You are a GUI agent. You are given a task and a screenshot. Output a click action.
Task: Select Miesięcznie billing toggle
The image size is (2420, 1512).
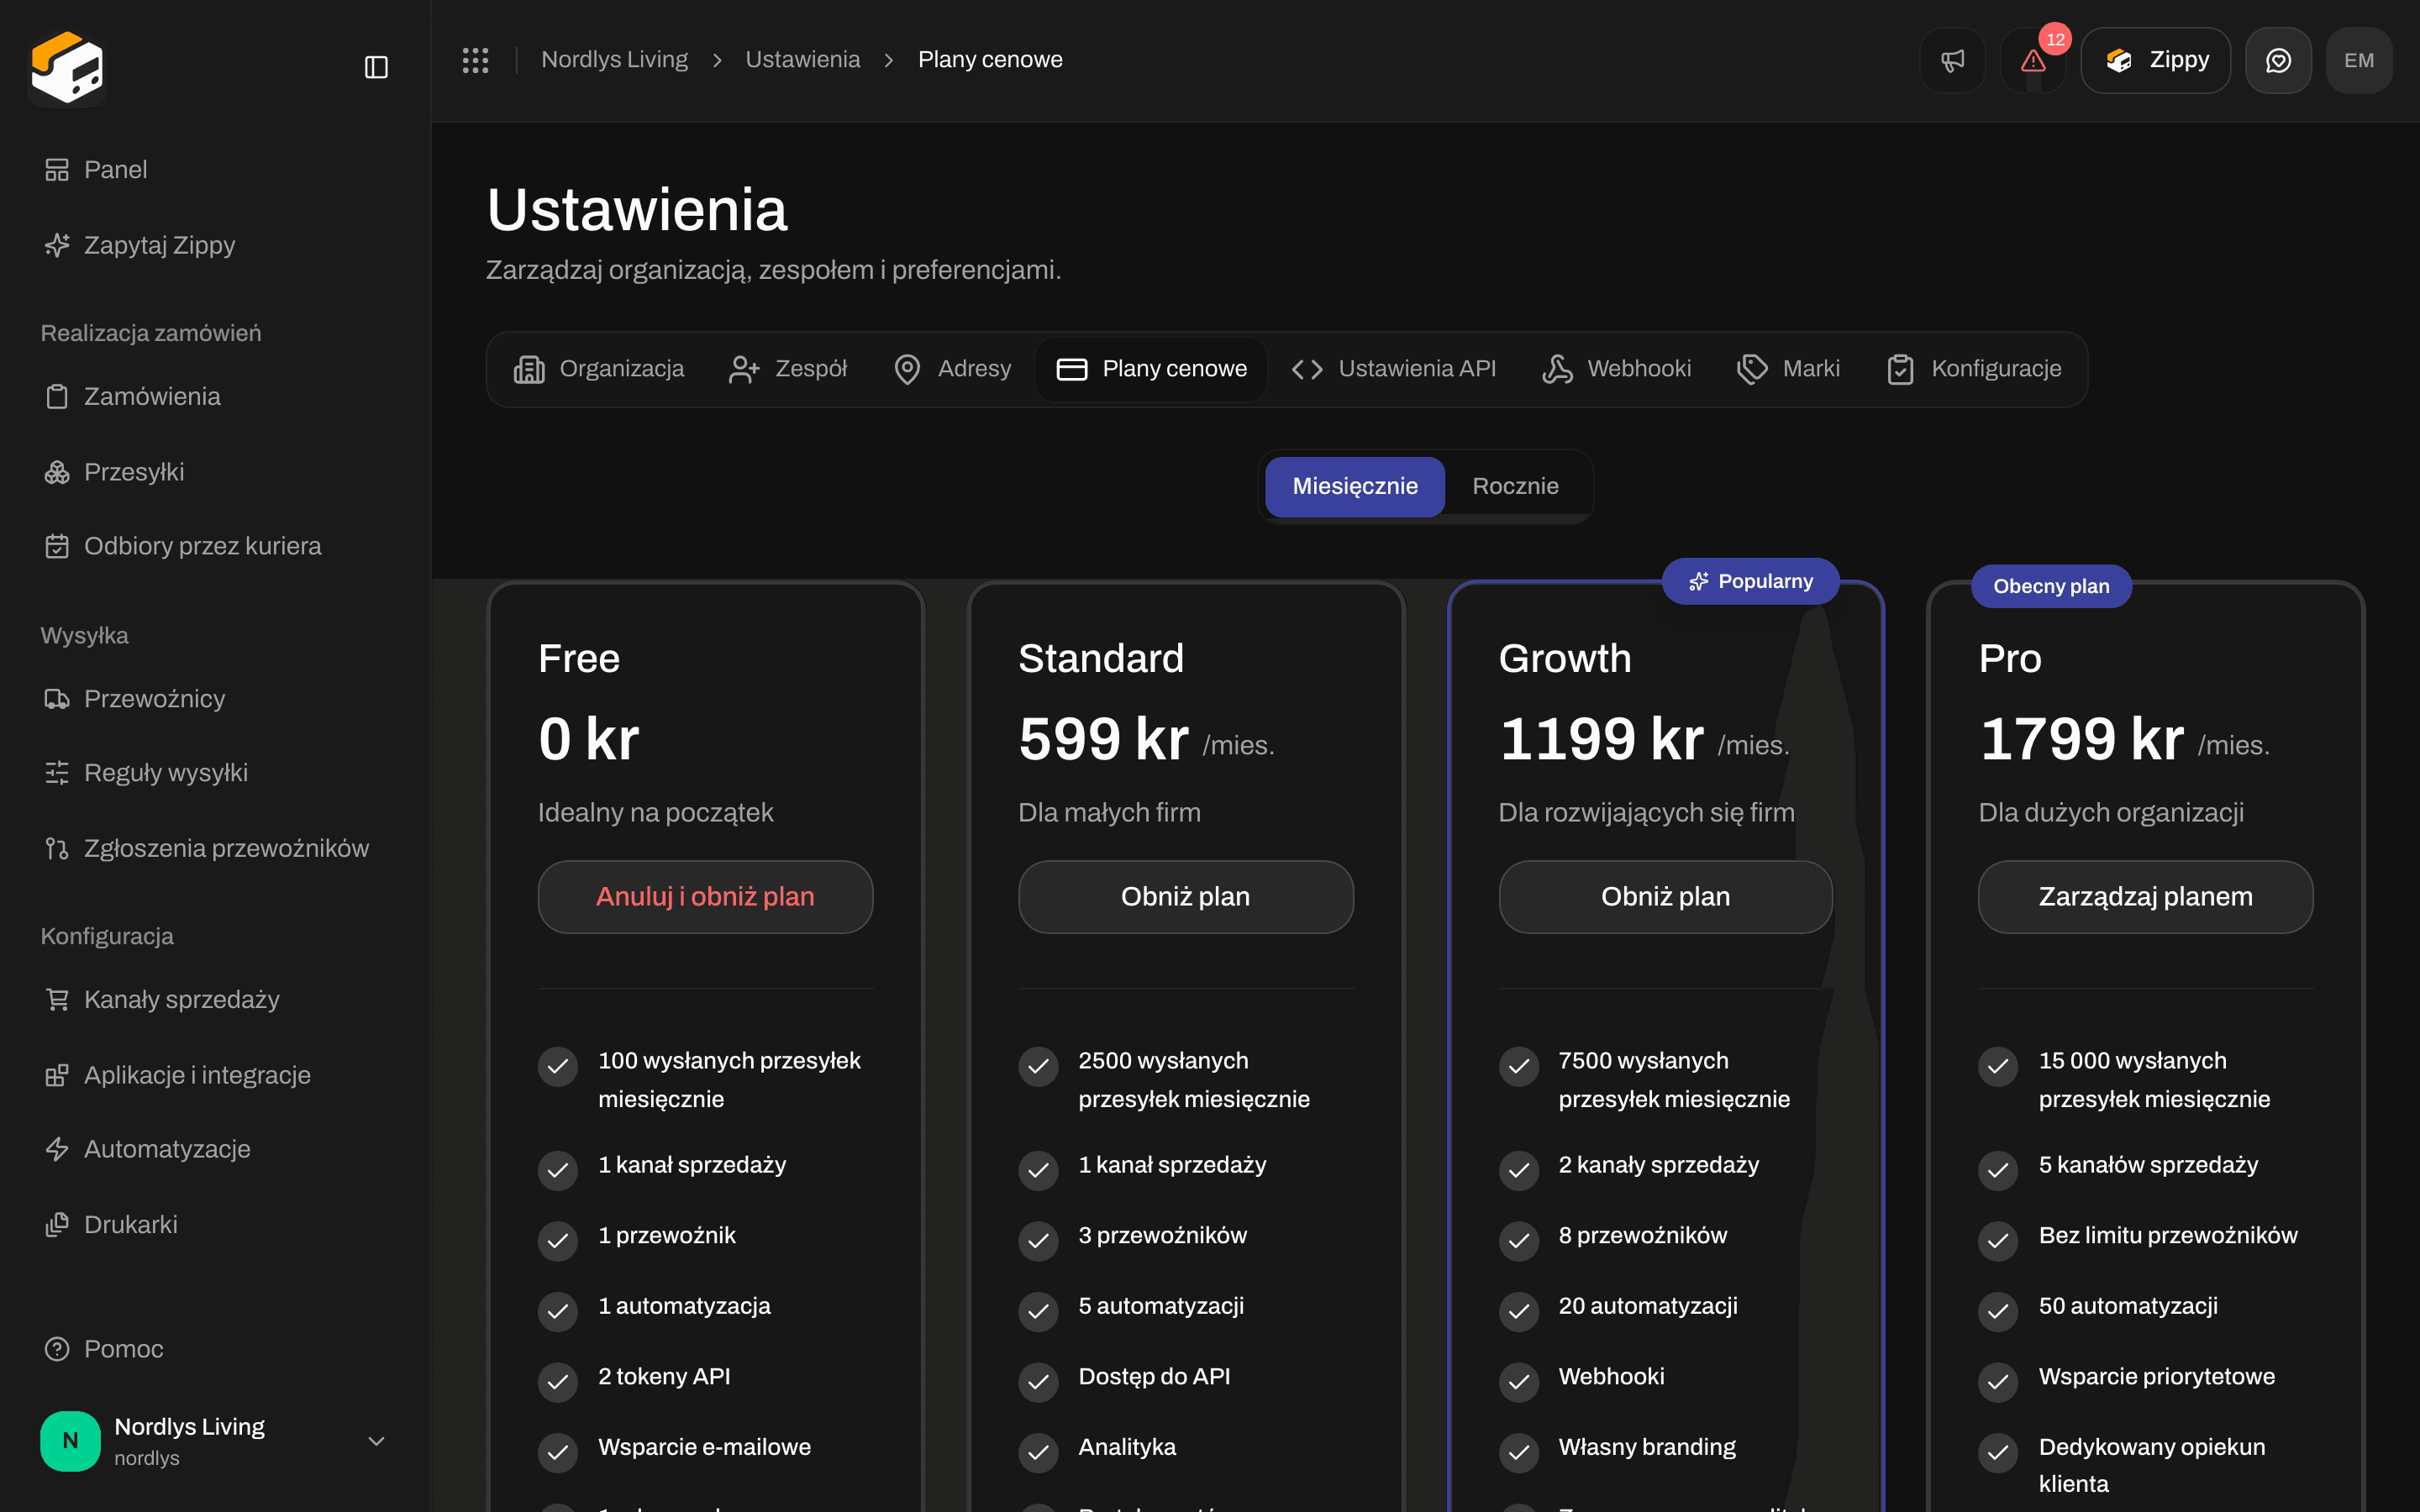pyautogui.click(x=1355, y=486)
